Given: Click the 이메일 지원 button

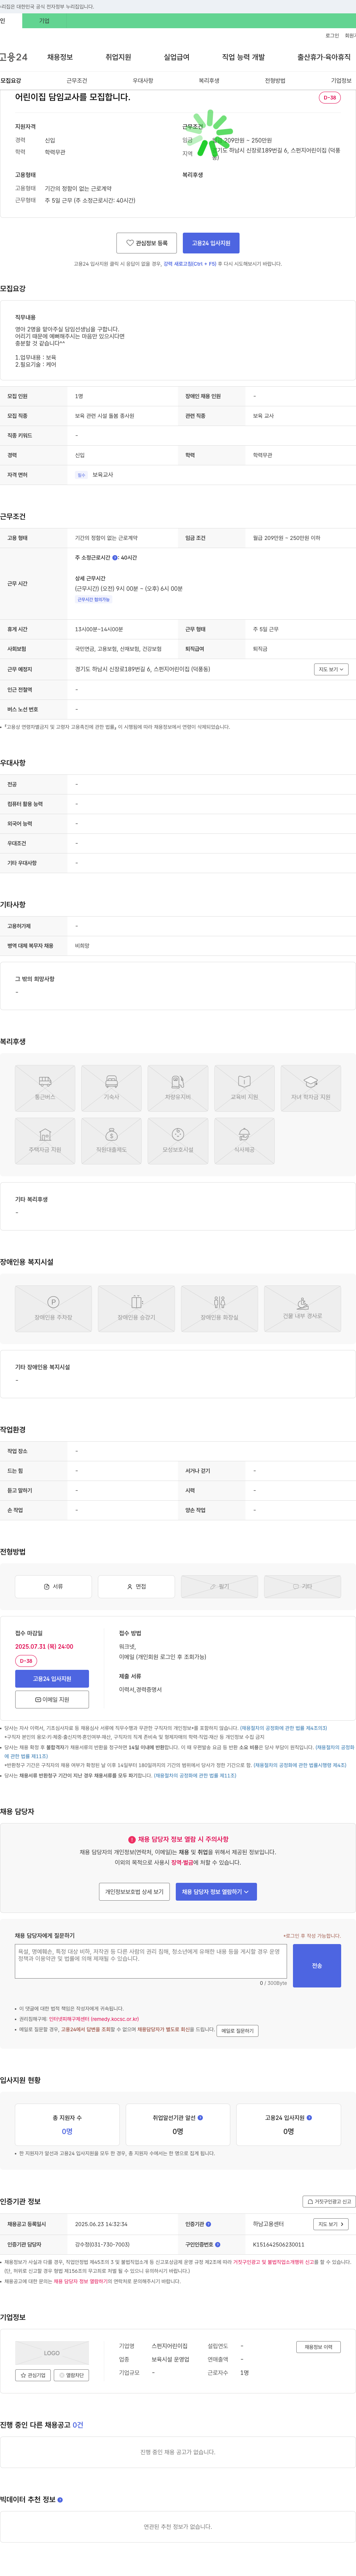Looking at the screenshot, I should tap(52, 1699).
